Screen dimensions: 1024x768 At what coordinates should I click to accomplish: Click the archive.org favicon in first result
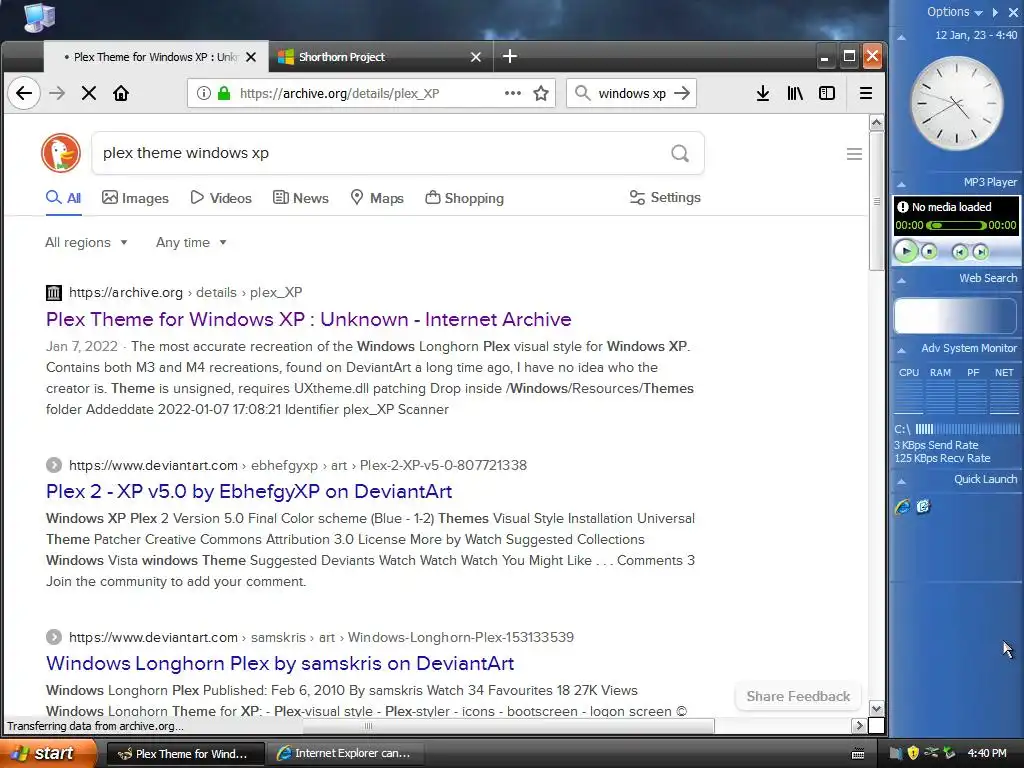(x=54, y=293)
